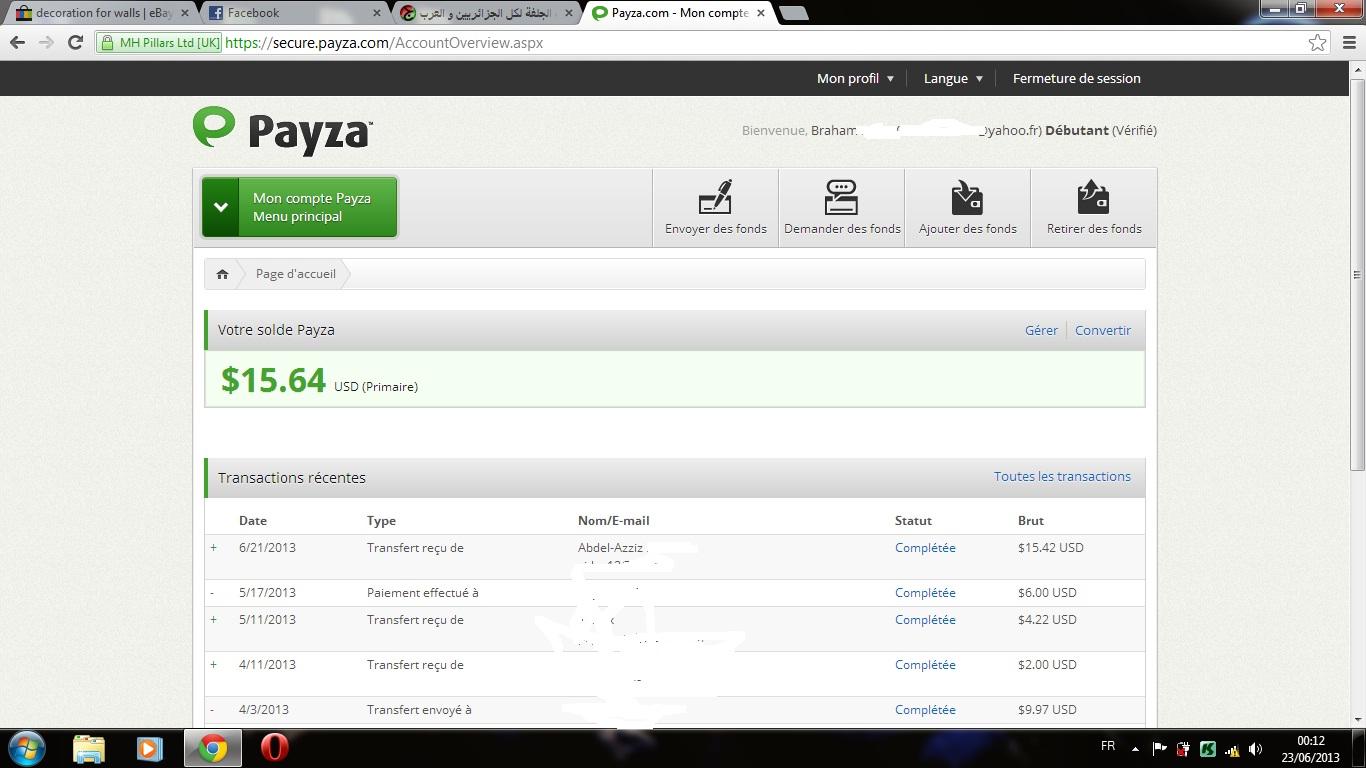Screen dimensions: 1366x768
Task: Select the Payza.com Mon compte tab
Action: coord(680,13)
